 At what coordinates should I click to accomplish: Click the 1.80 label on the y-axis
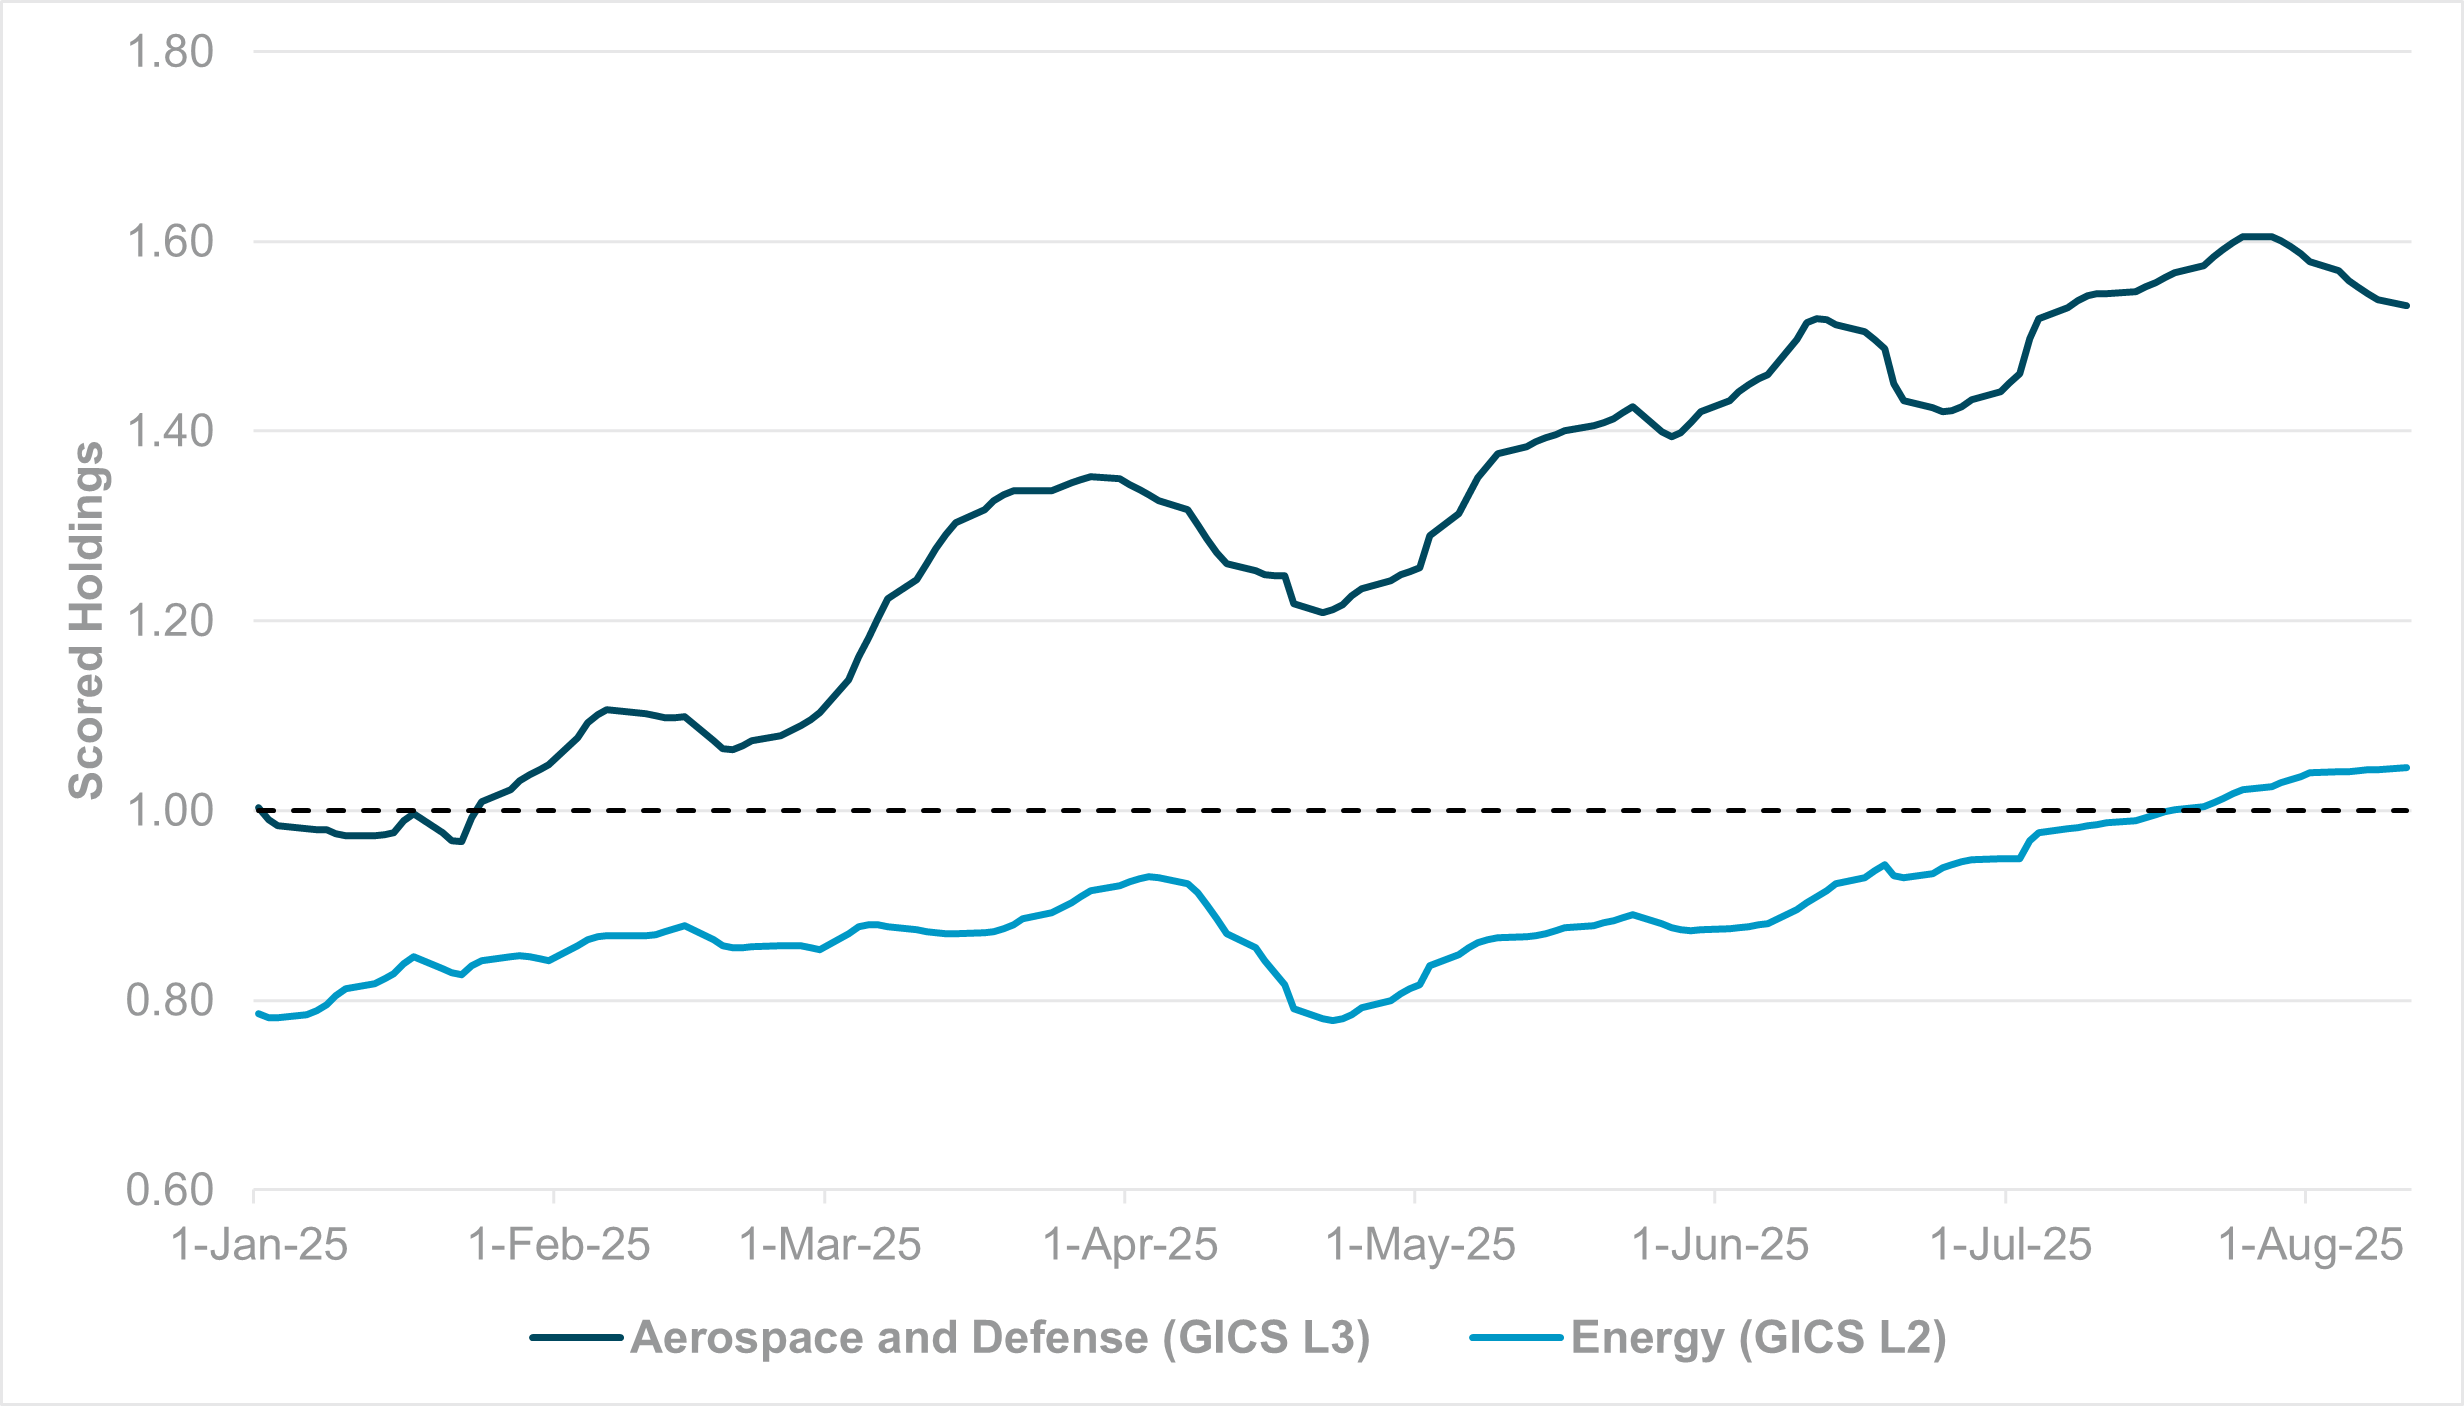tap(168, 48)
